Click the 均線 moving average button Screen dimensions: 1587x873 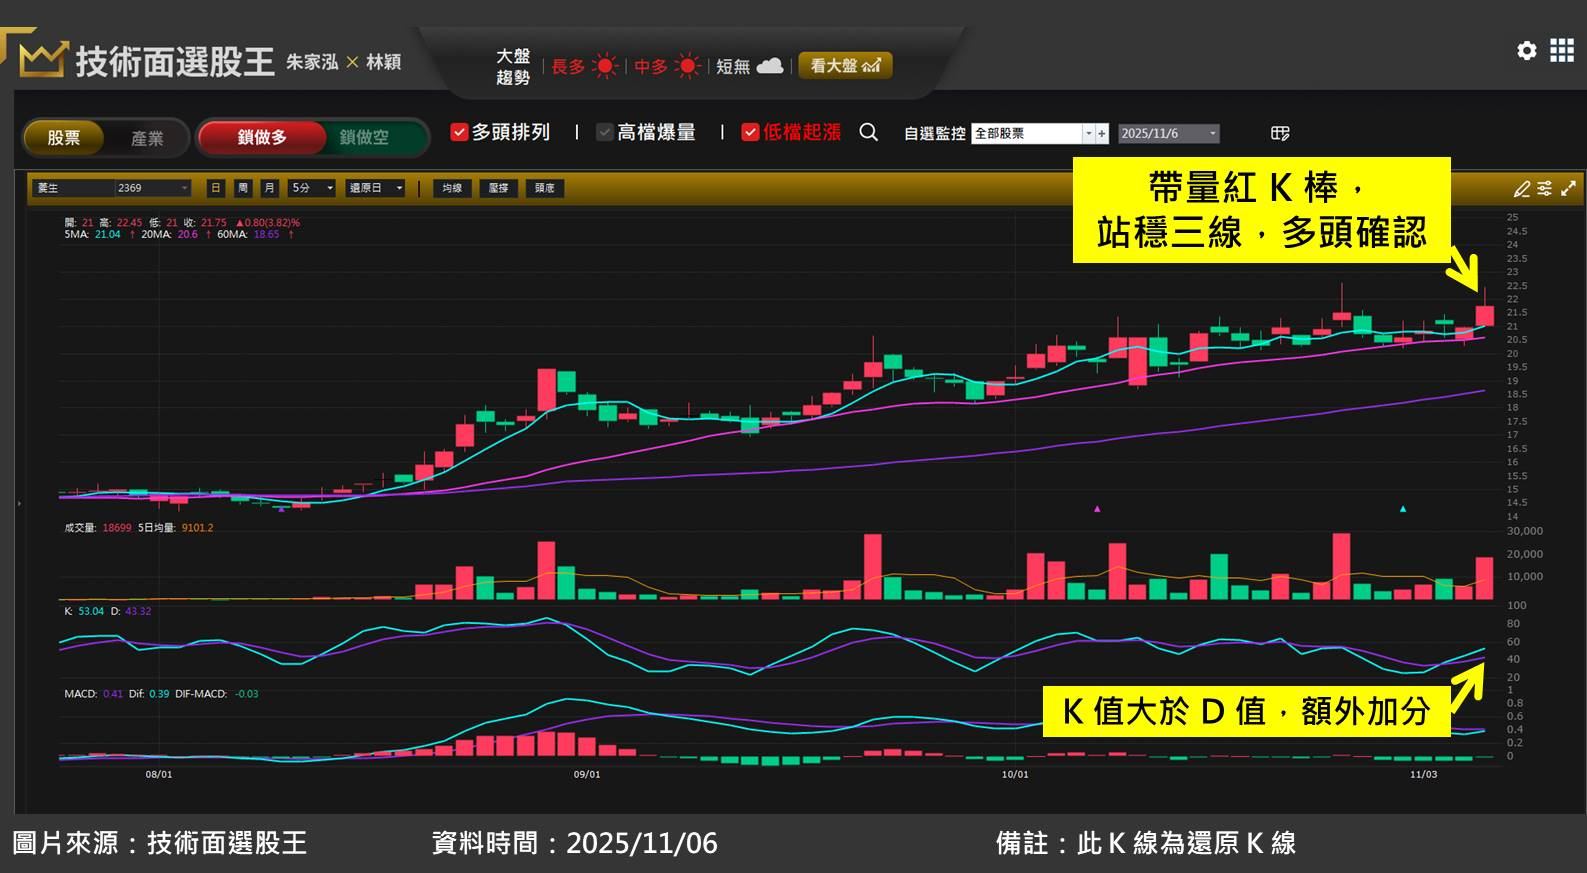(x=453, y=188)
